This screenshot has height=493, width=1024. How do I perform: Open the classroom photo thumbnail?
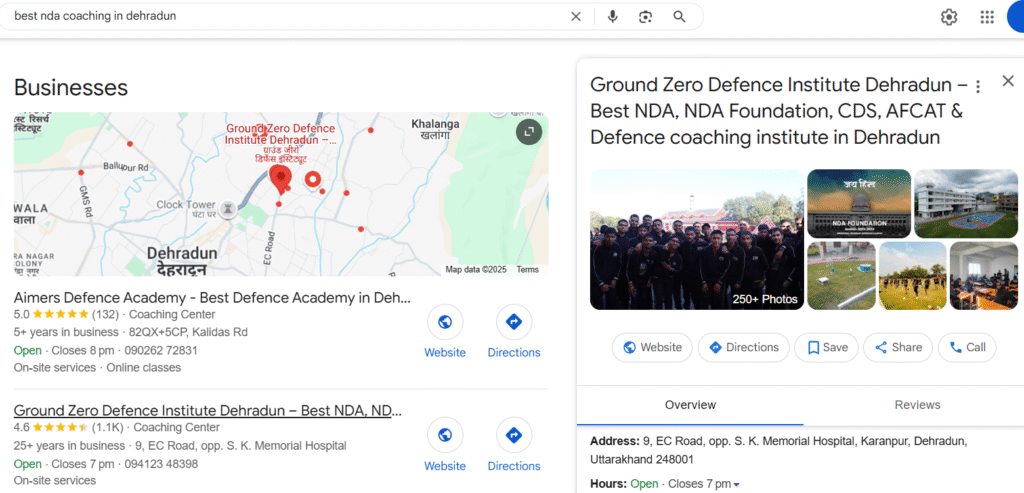pos(984,276)
